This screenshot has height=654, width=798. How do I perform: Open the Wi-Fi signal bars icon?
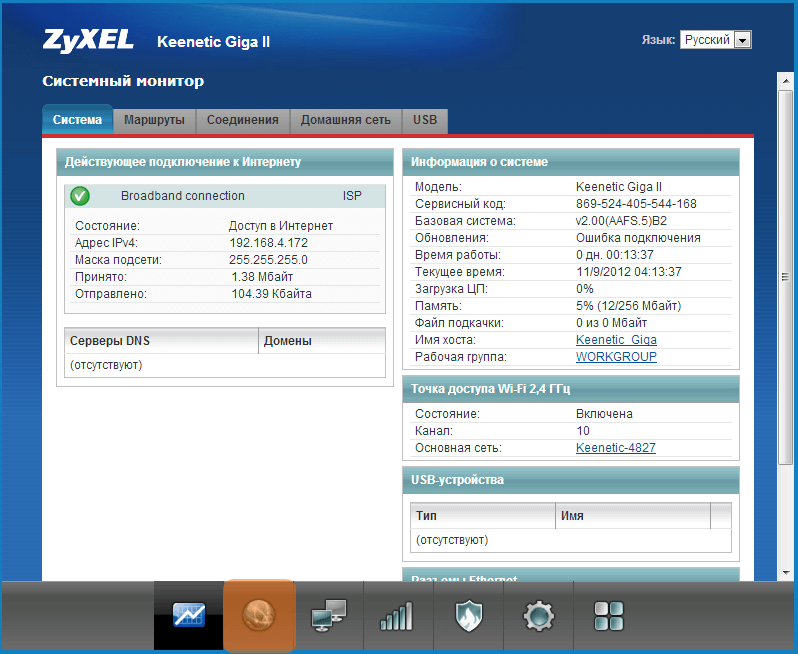(397, 616)
